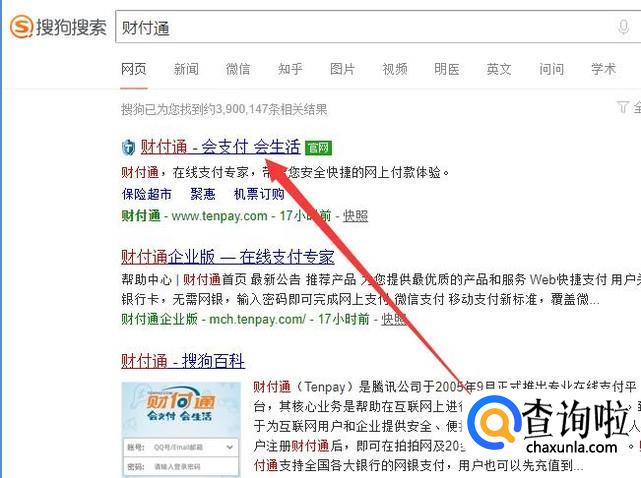Open the 视频 tab

click(x=394, y=69)
